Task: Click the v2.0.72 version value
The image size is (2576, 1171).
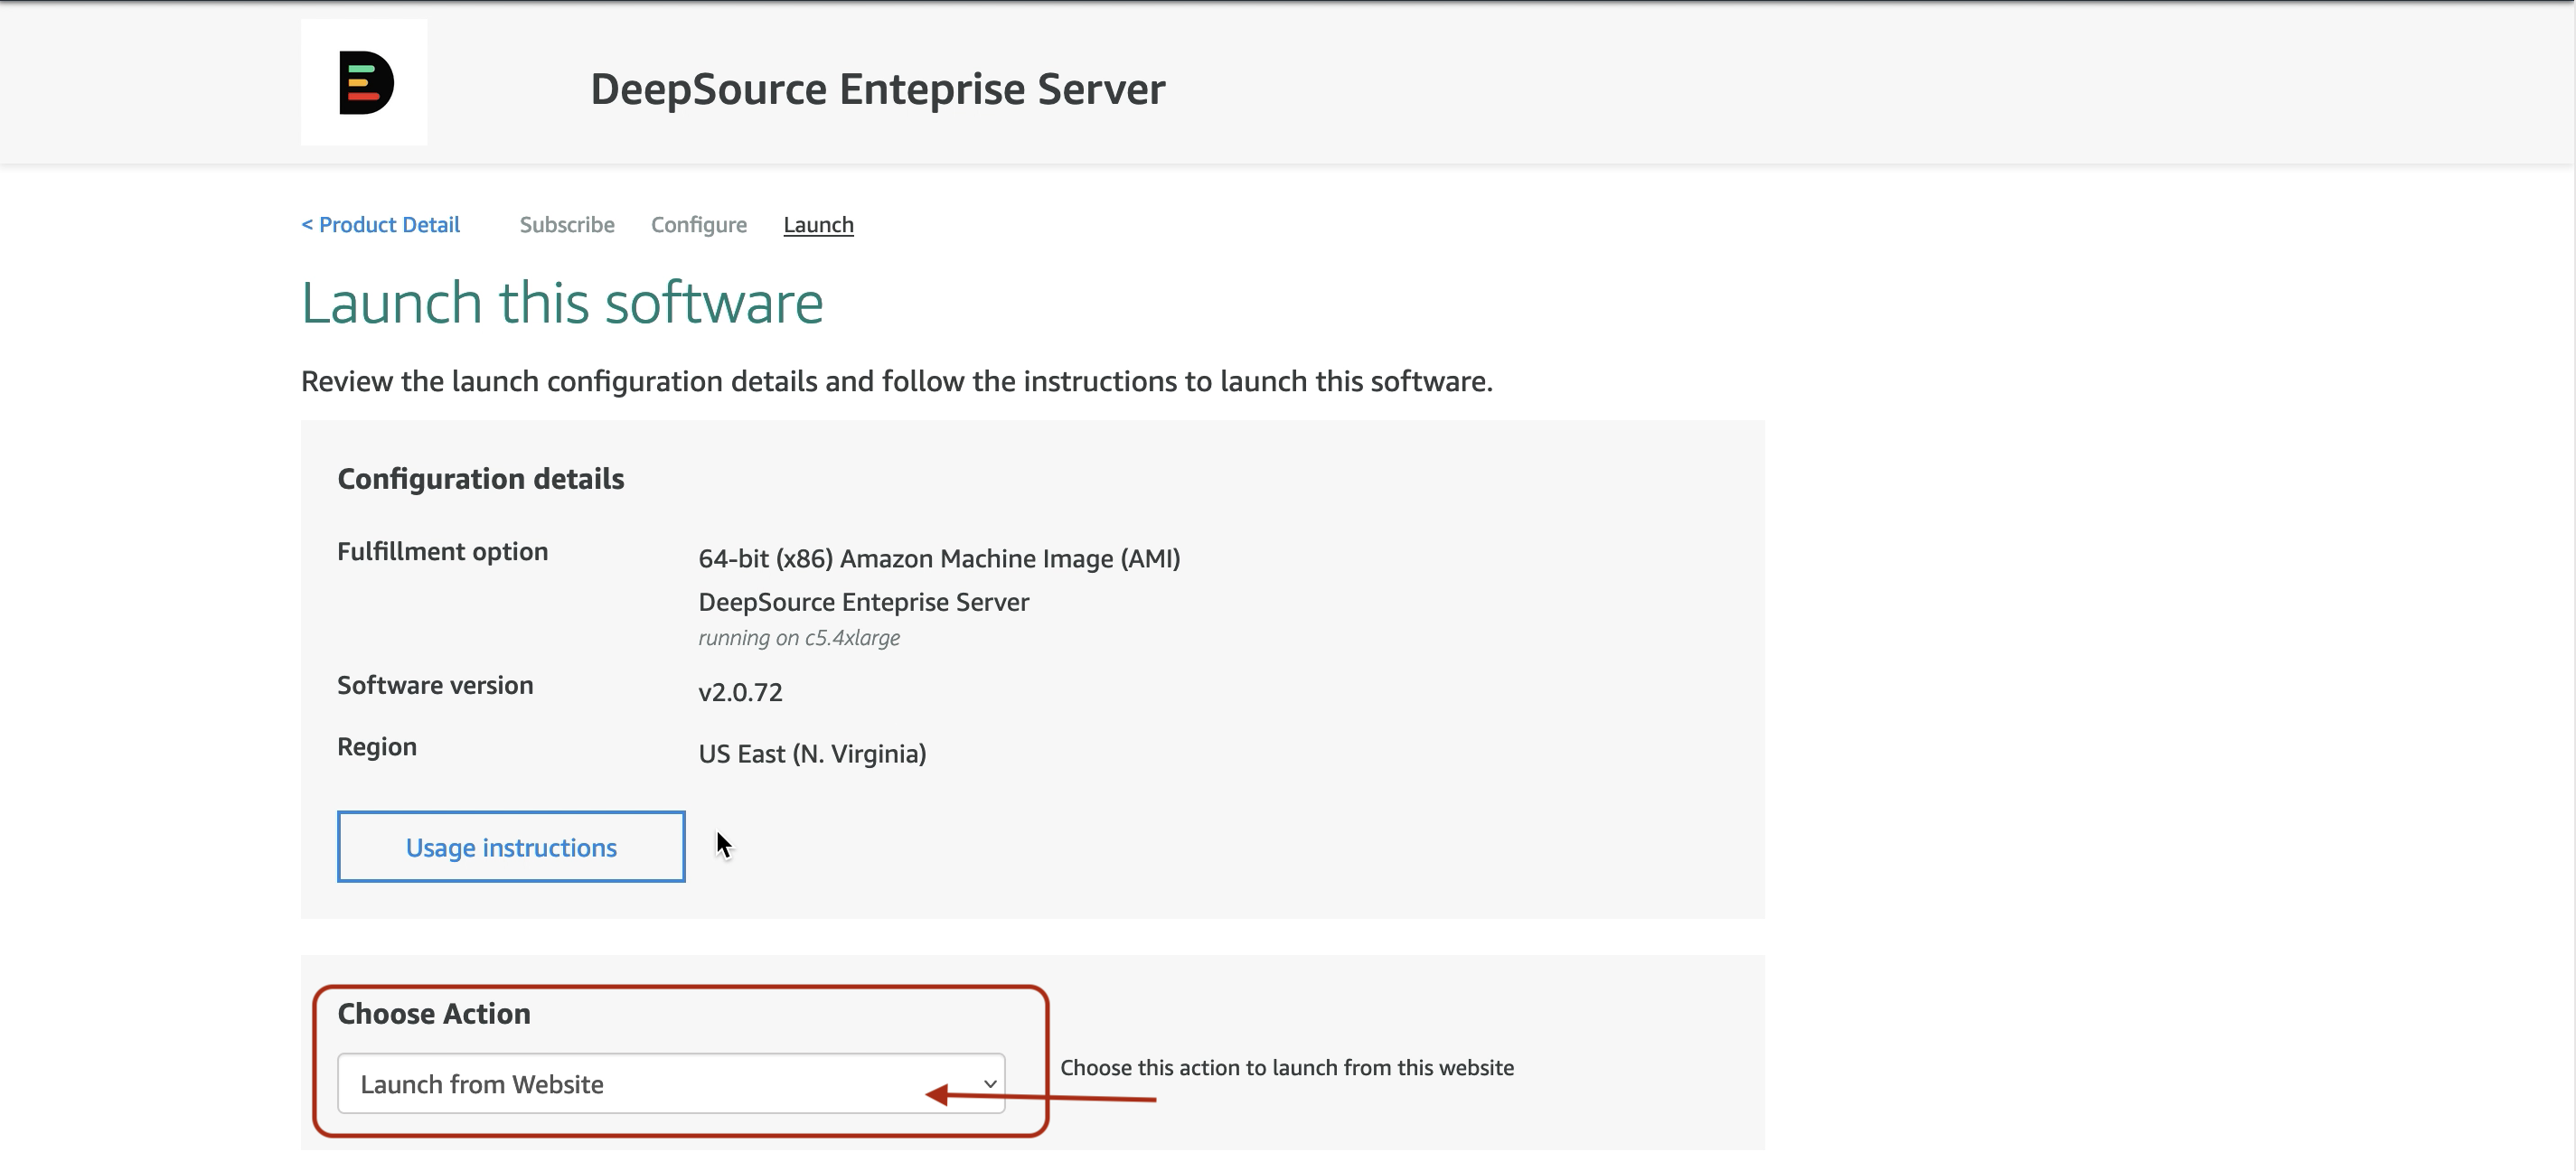Action: pos(740,692)
